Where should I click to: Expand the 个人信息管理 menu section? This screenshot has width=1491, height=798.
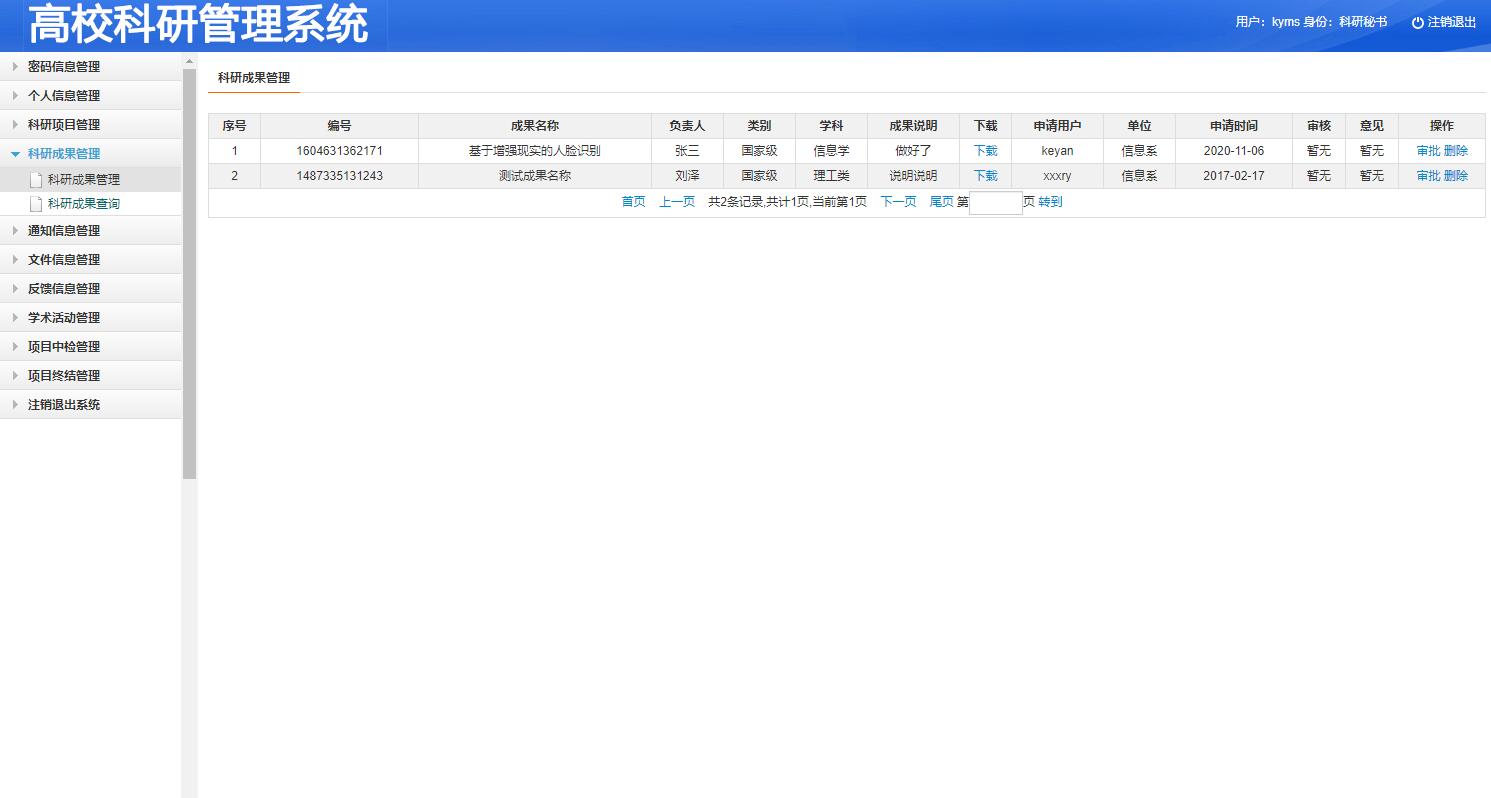point(64,96)
